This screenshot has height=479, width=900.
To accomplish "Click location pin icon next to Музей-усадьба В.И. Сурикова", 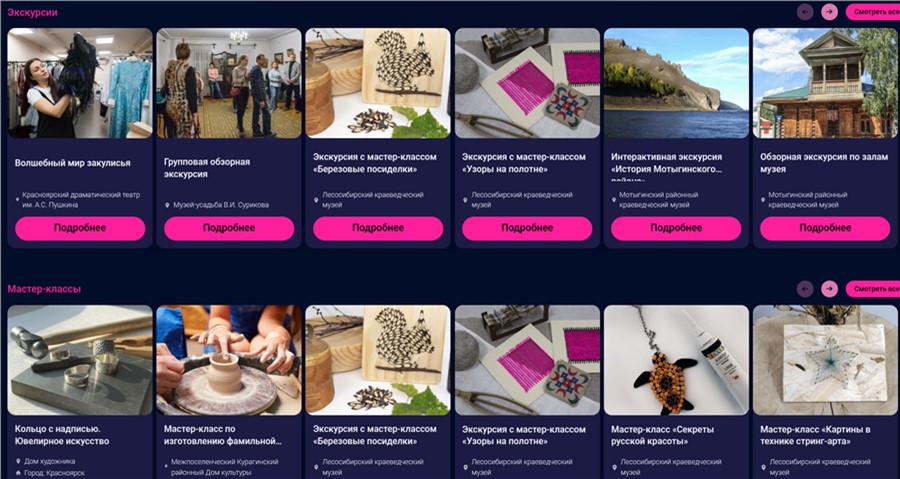I will coord(167,205).
